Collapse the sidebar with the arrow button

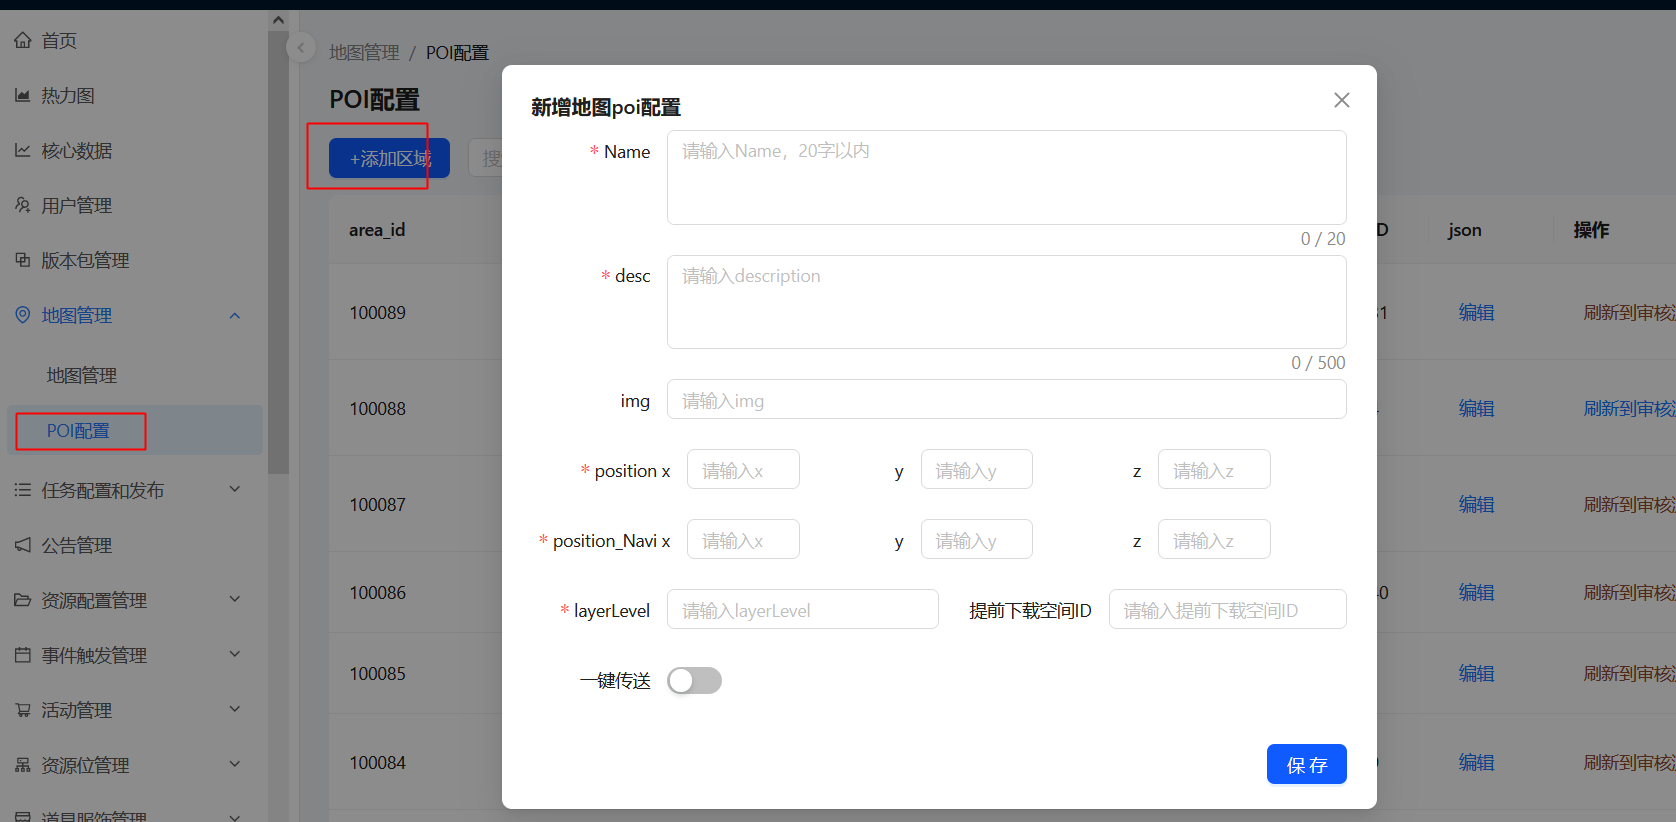tap(301, 47)
